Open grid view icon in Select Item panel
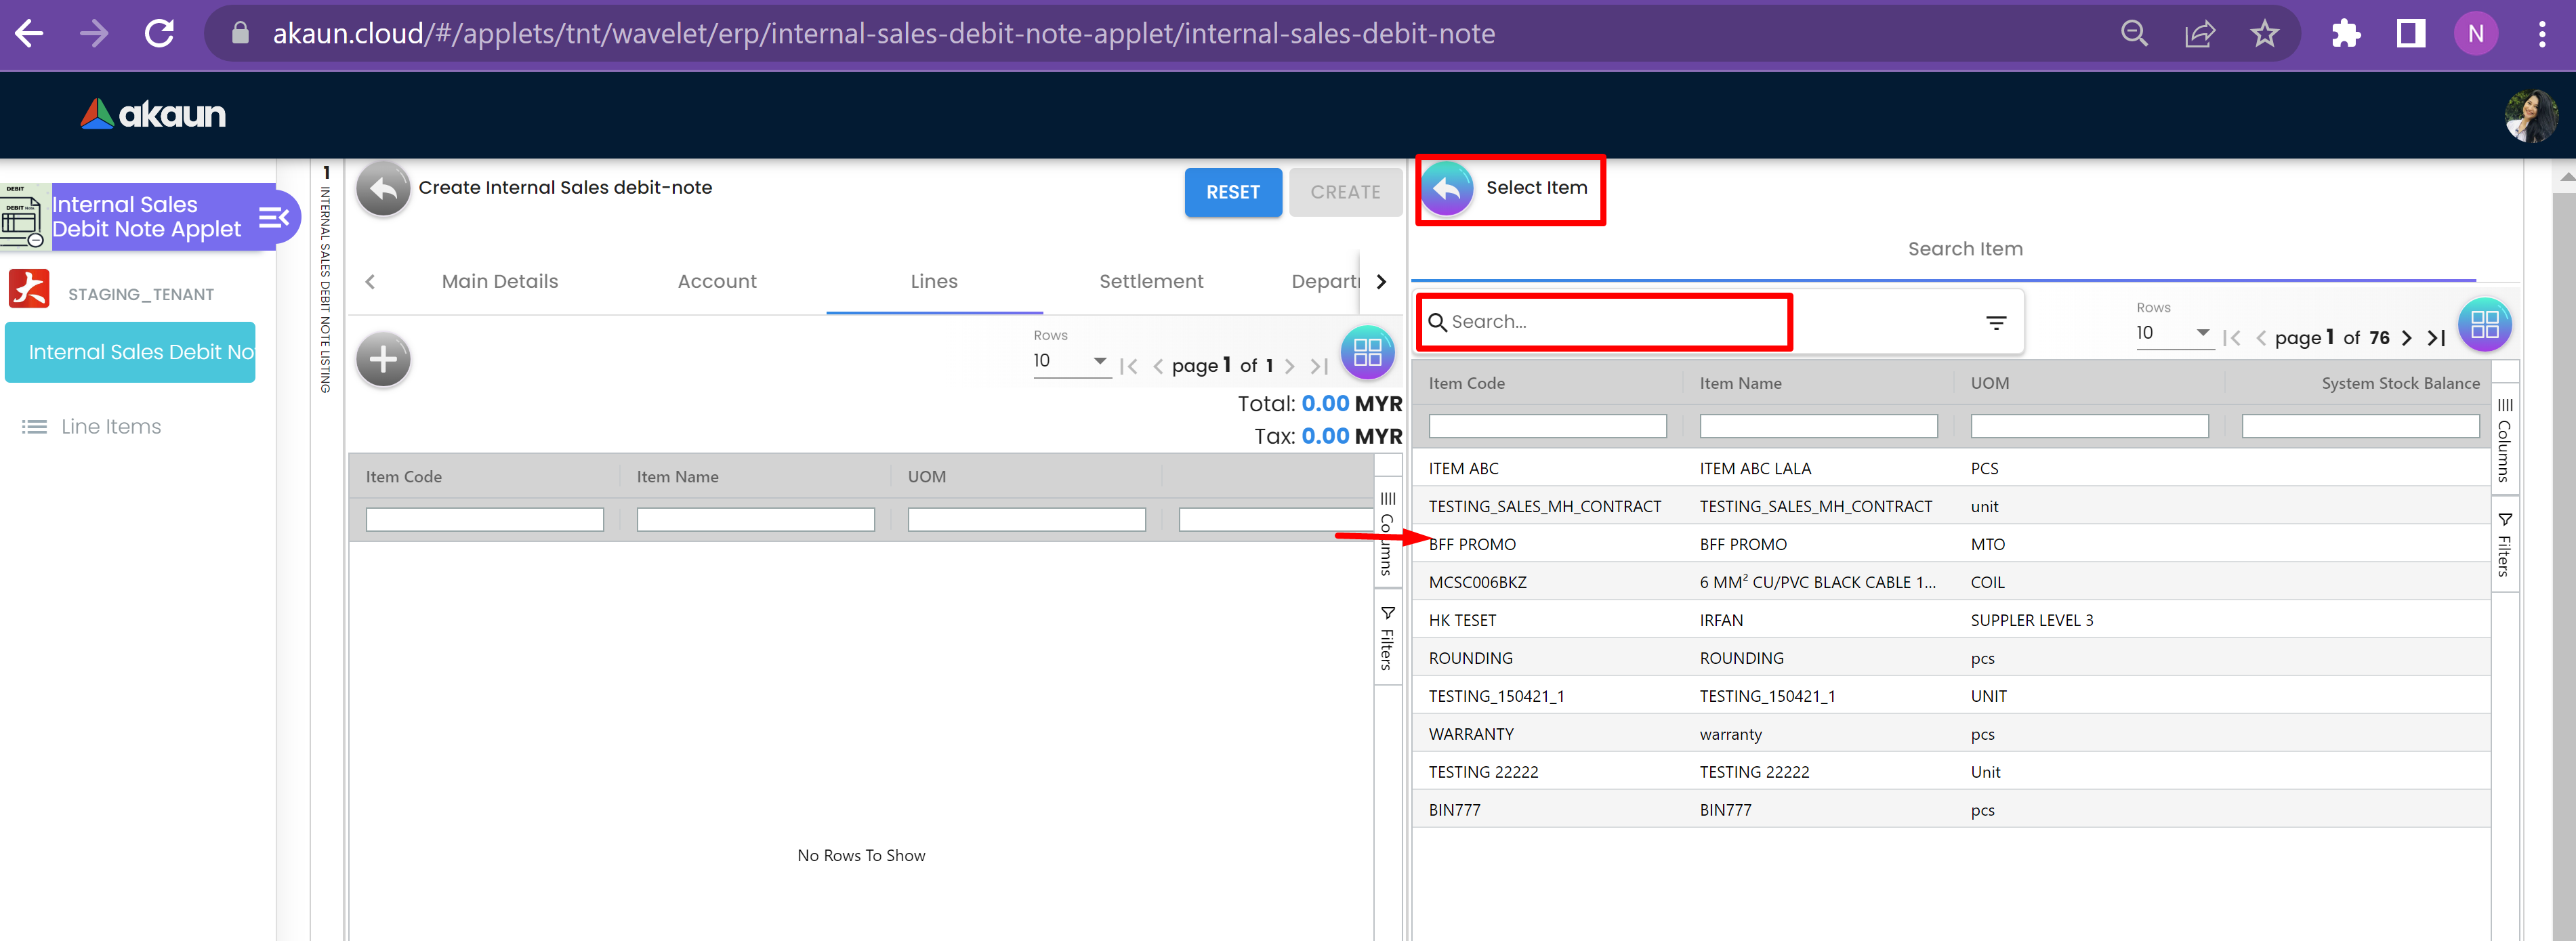The width and height of the screenshot is (2576, 941). pyautogui.click(x=2484, y=325)
